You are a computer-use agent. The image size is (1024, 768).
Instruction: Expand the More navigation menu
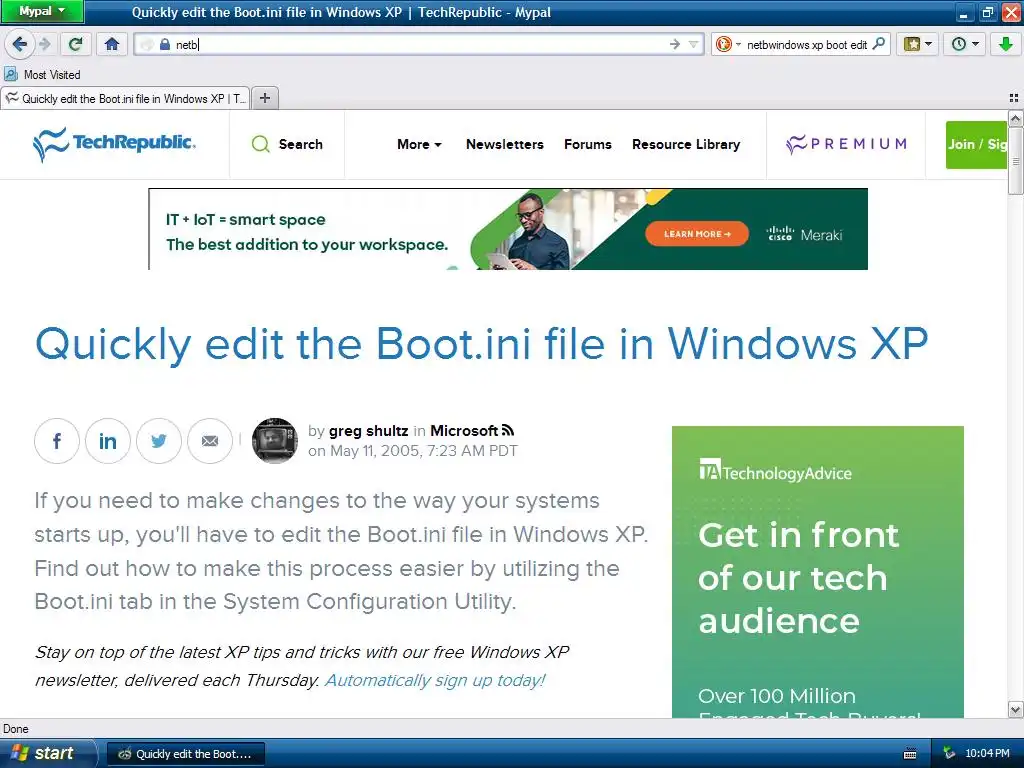419,144
